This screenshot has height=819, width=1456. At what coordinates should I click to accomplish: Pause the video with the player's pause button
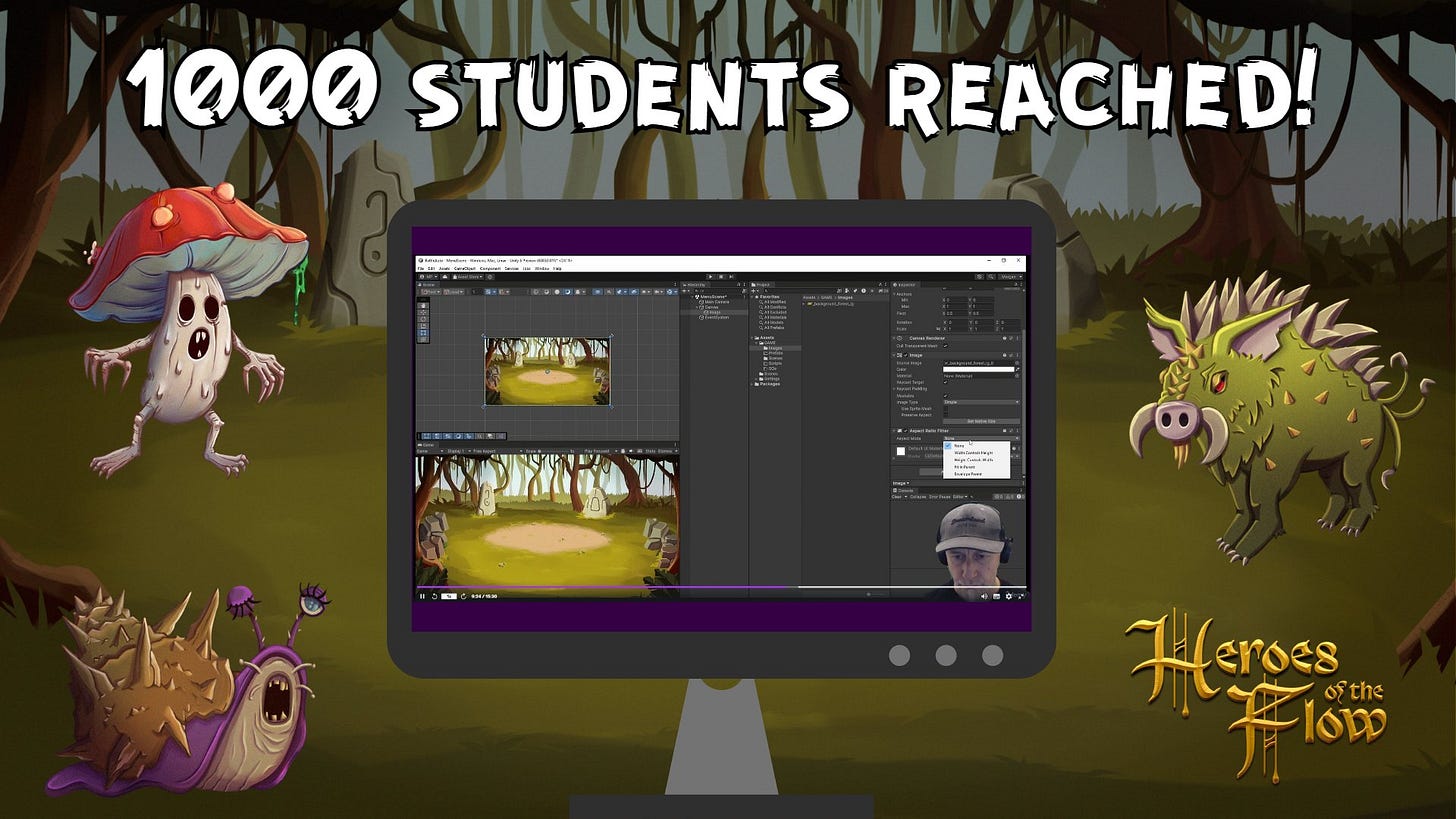tap(422, 596)
